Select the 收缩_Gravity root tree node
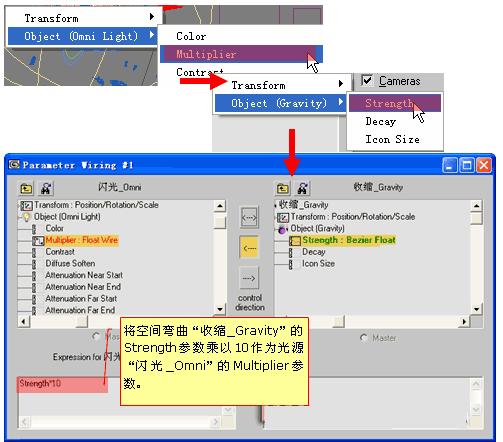 [x=304, y=205]
